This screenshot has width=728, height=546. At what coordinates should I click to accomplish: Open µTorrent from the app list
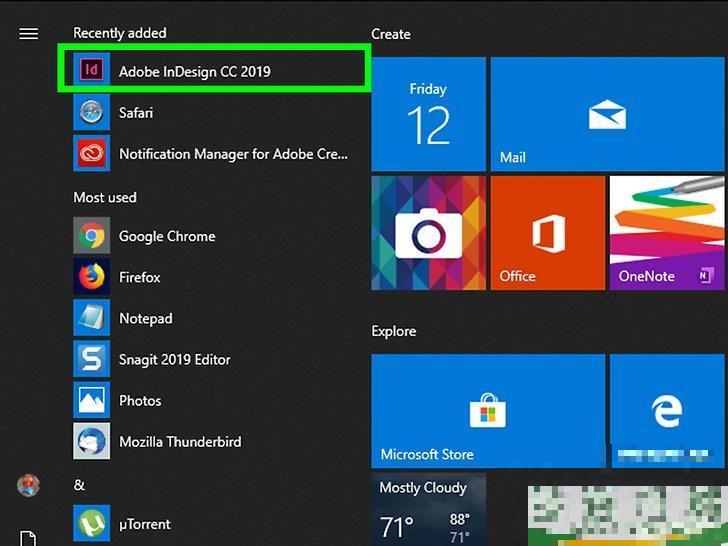coord(144,523)
